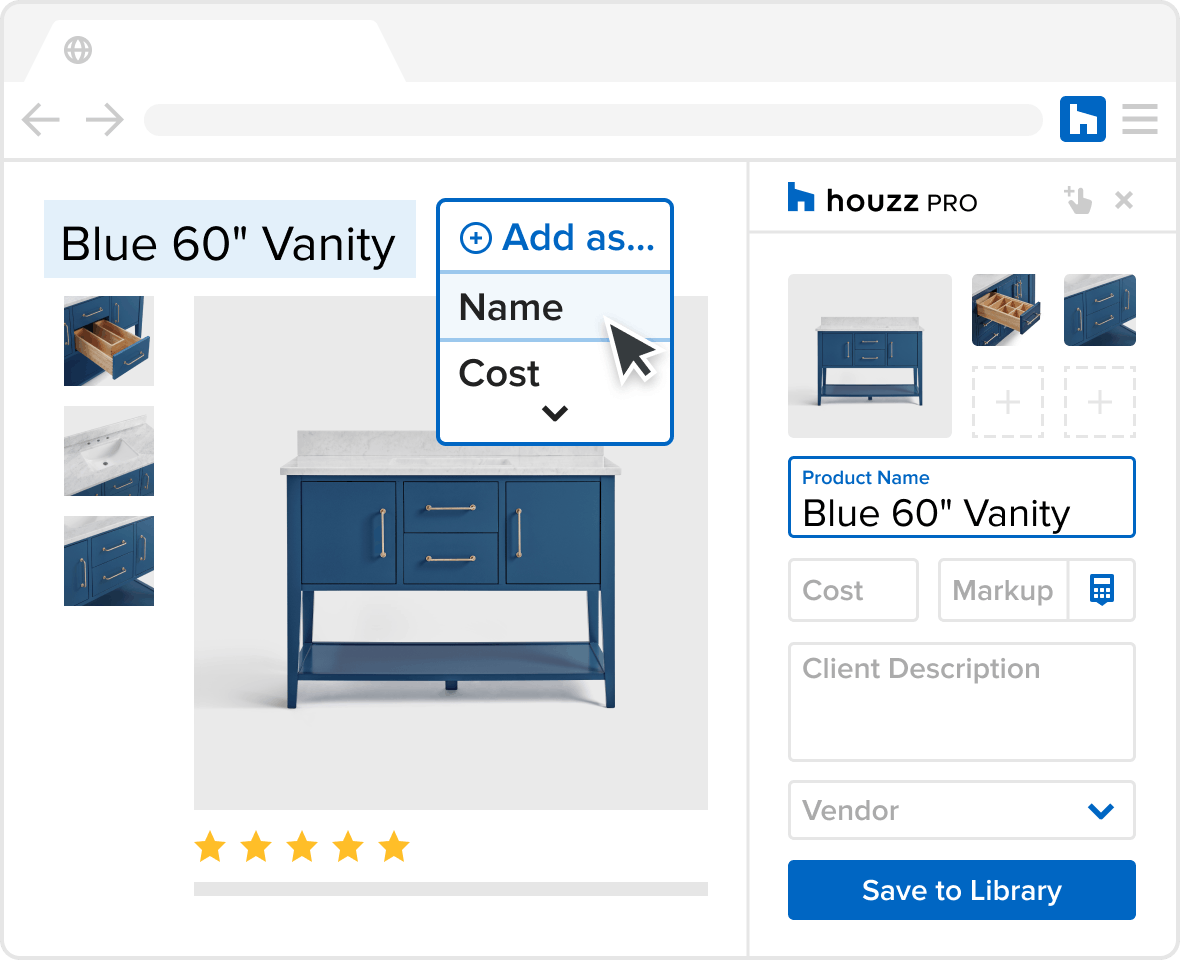Expand more options with the chevron below Cost
The image size is (1180, 960).
[x=555, y=413]
